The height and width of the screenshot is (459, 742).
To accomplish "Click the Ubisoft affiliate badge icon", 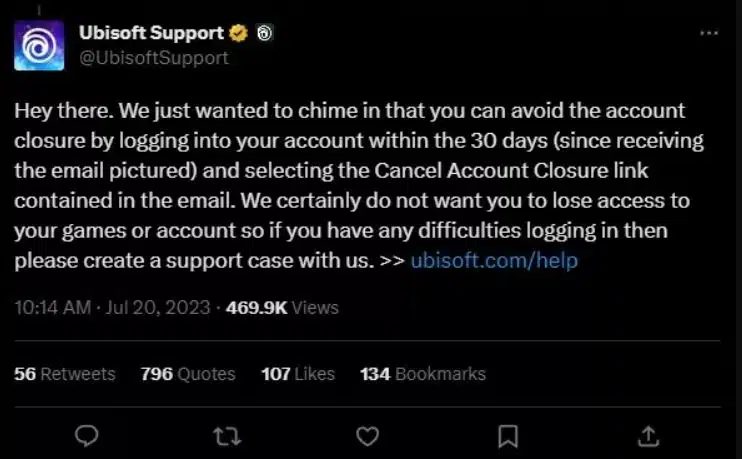I will 265,33.
